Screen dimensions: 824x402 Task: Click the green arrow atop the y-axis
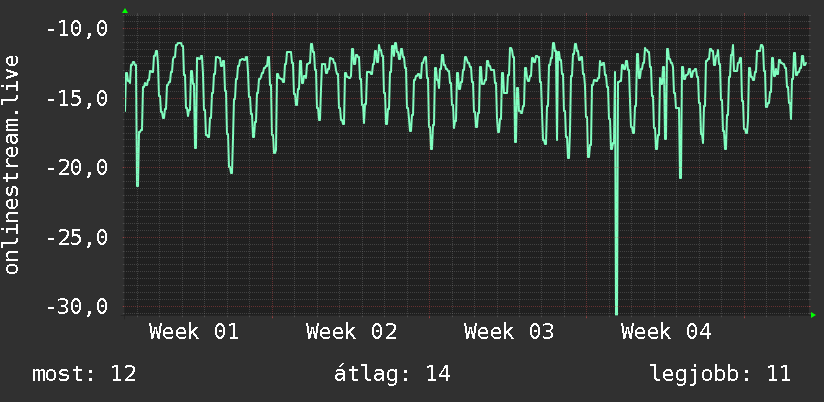(x=125, y=11)
